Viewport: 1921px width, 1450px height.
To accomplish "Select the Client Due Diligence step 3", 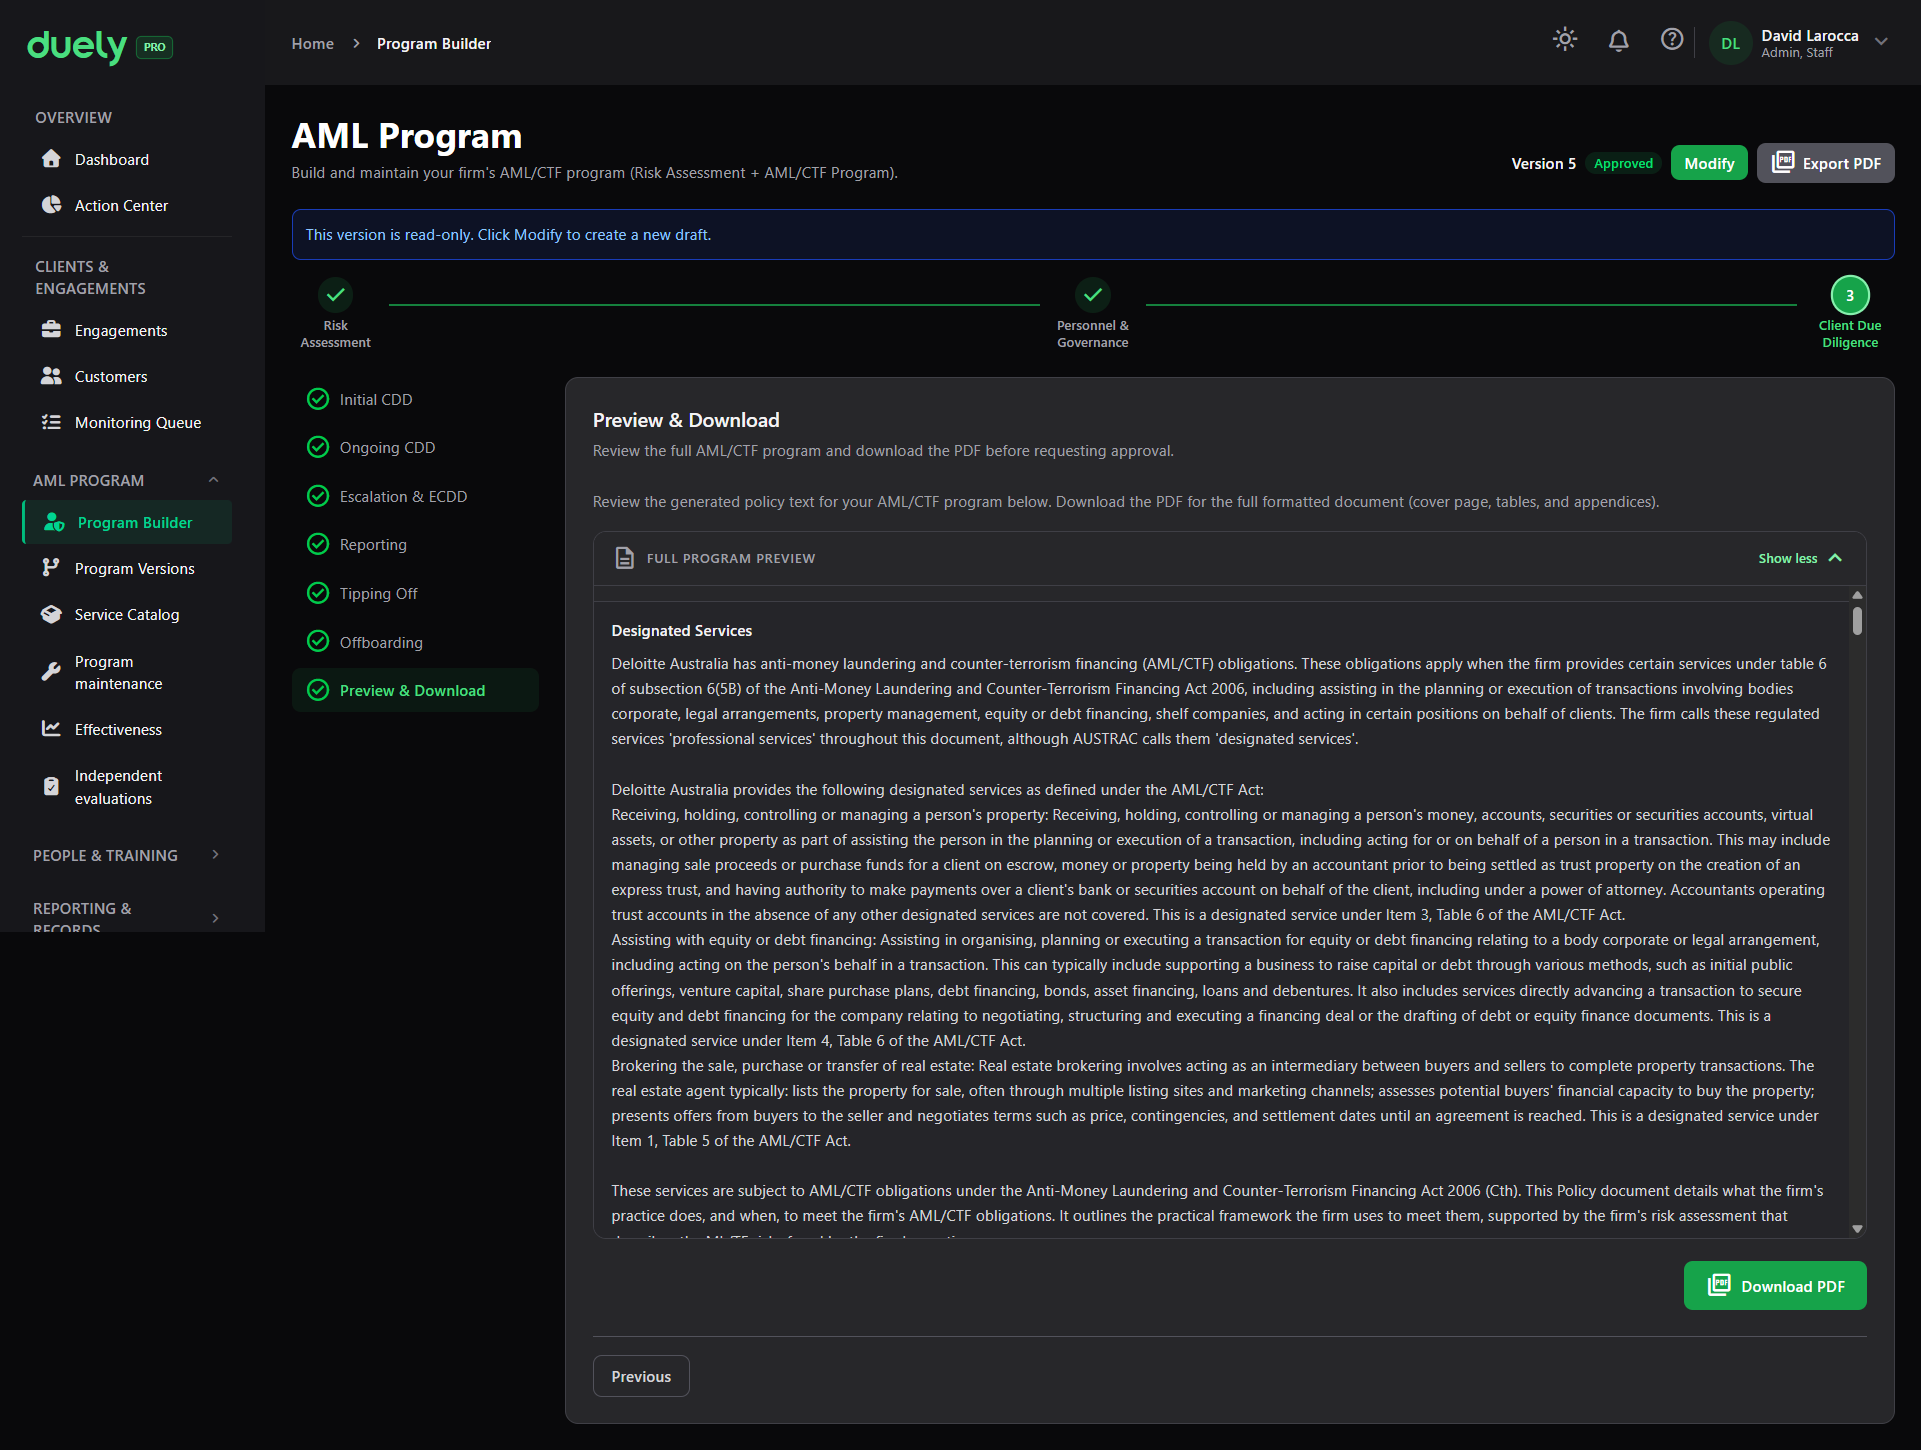I will (x=1850, y=313).
